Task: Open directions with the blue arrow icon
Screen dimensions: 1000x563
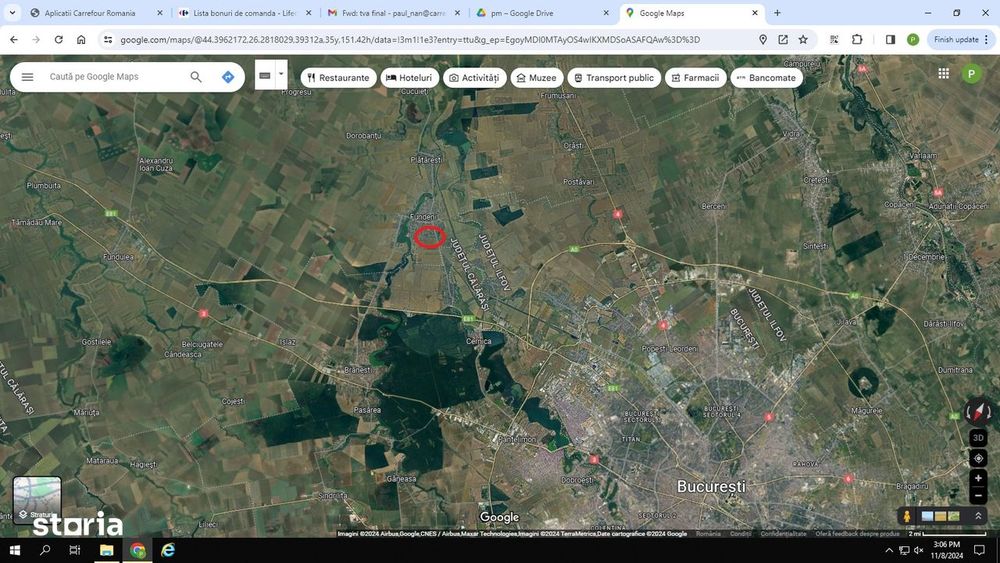Action: point(228,77)
